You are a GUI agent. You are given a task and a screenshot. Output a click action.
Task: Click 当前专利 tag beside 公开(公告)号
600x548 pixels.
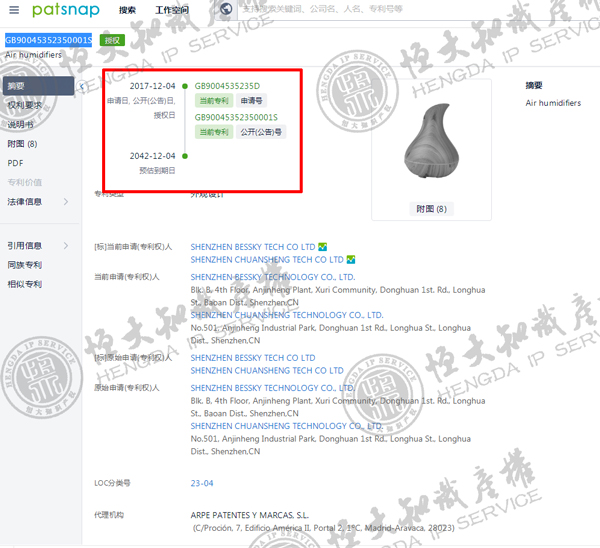pyautogui.click(x=214, y=132)
